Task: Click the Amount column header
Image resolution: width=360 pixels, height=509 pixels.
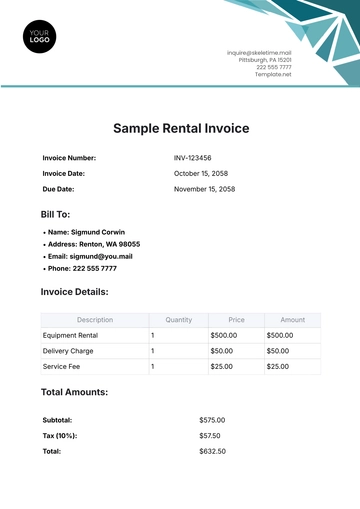Action: click(293, 320)
